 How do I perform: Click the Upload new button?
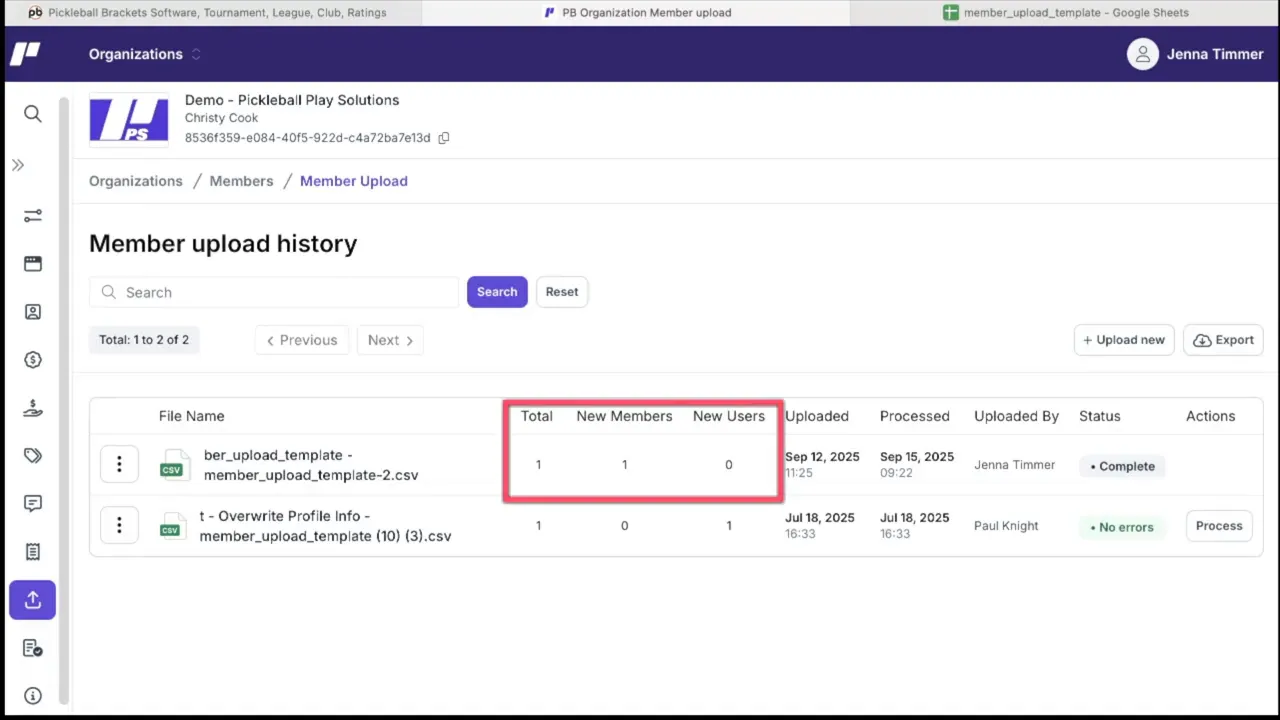point(1123,339)
